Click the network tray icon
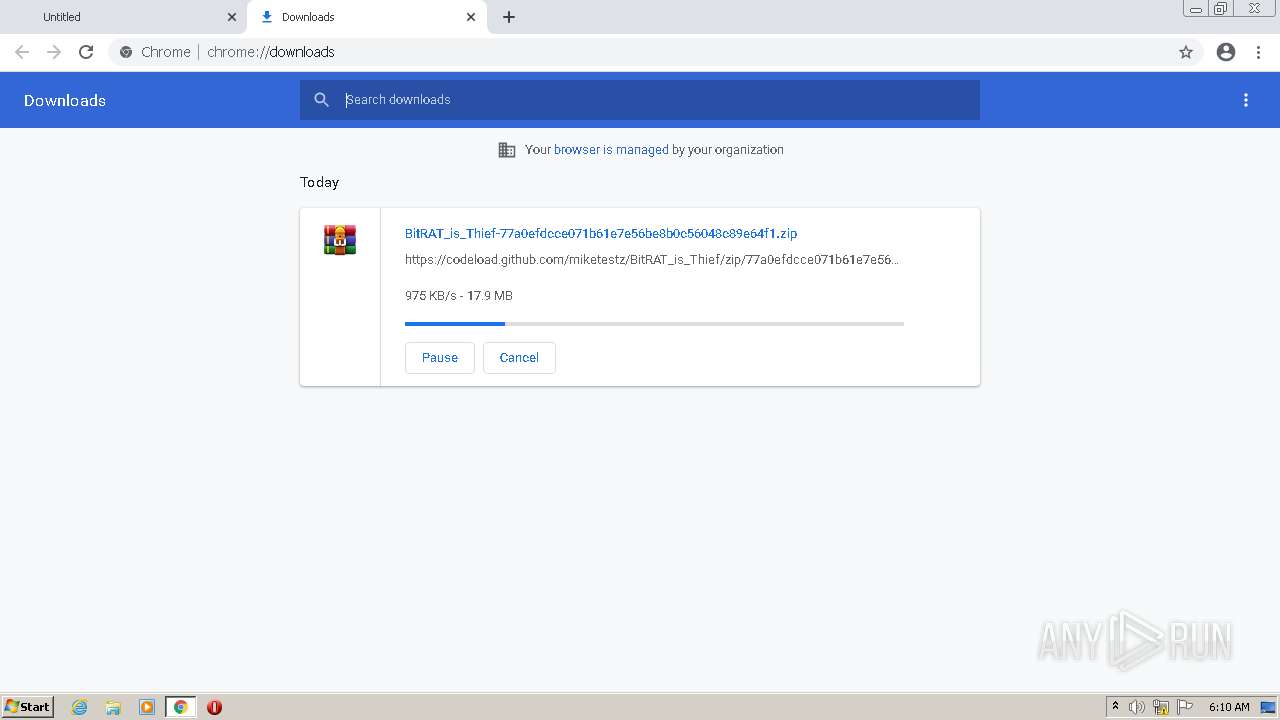The image size is (1280, 720). 1161,707
